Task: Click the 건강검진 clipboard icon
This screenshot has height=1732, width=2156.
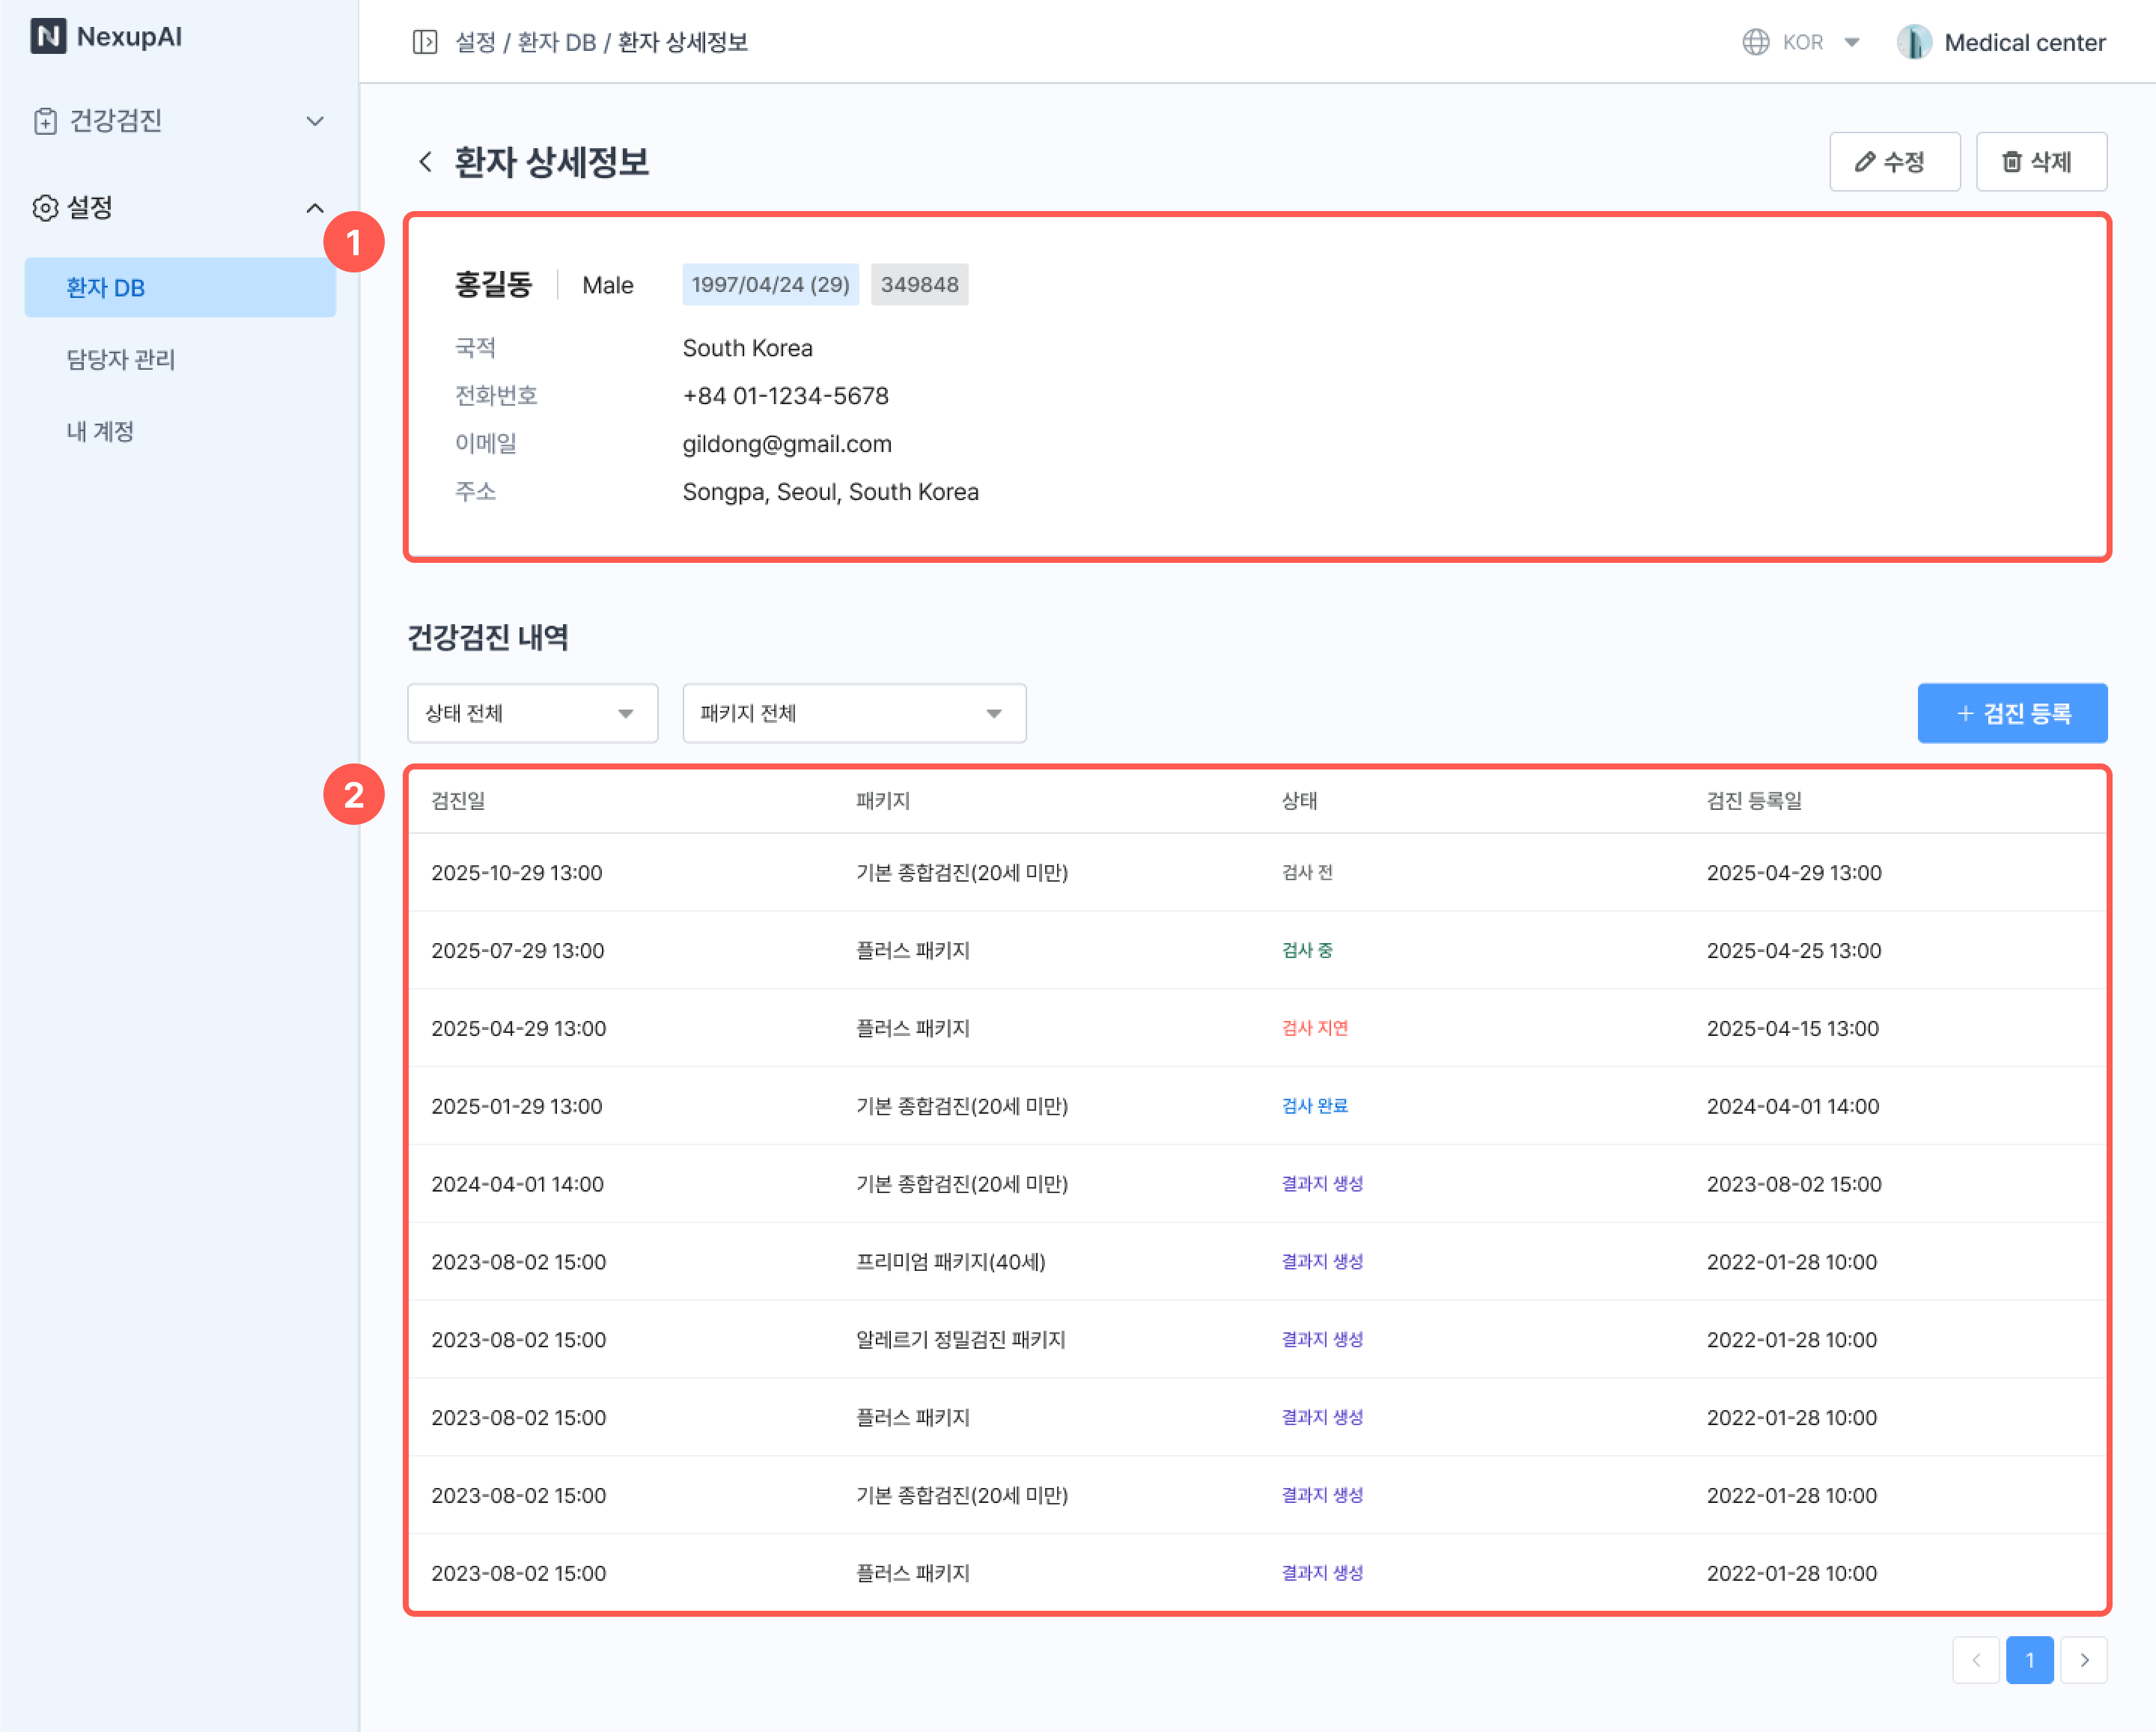Action: [45, 121]
